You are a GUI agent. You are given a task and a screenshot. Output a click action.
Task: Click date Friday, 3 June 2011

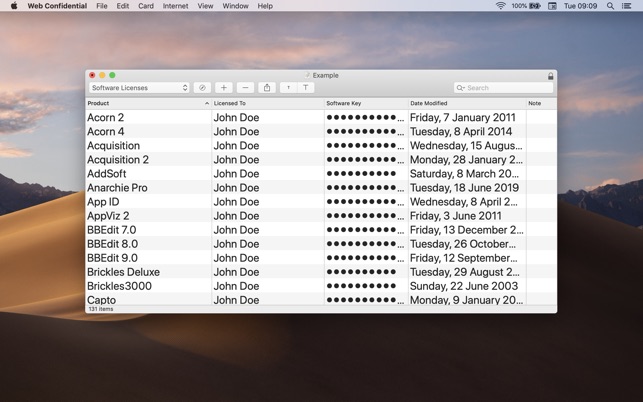click(456, 216)
